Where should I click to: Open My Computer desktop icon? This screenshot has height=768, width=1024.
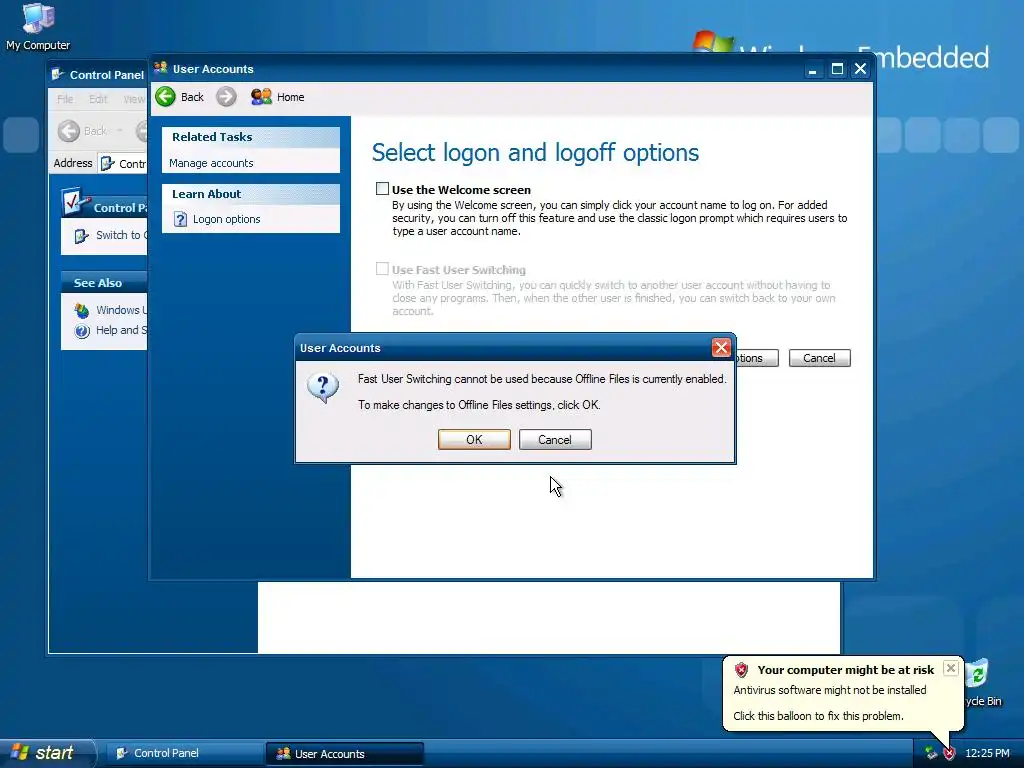coord(38,26)
